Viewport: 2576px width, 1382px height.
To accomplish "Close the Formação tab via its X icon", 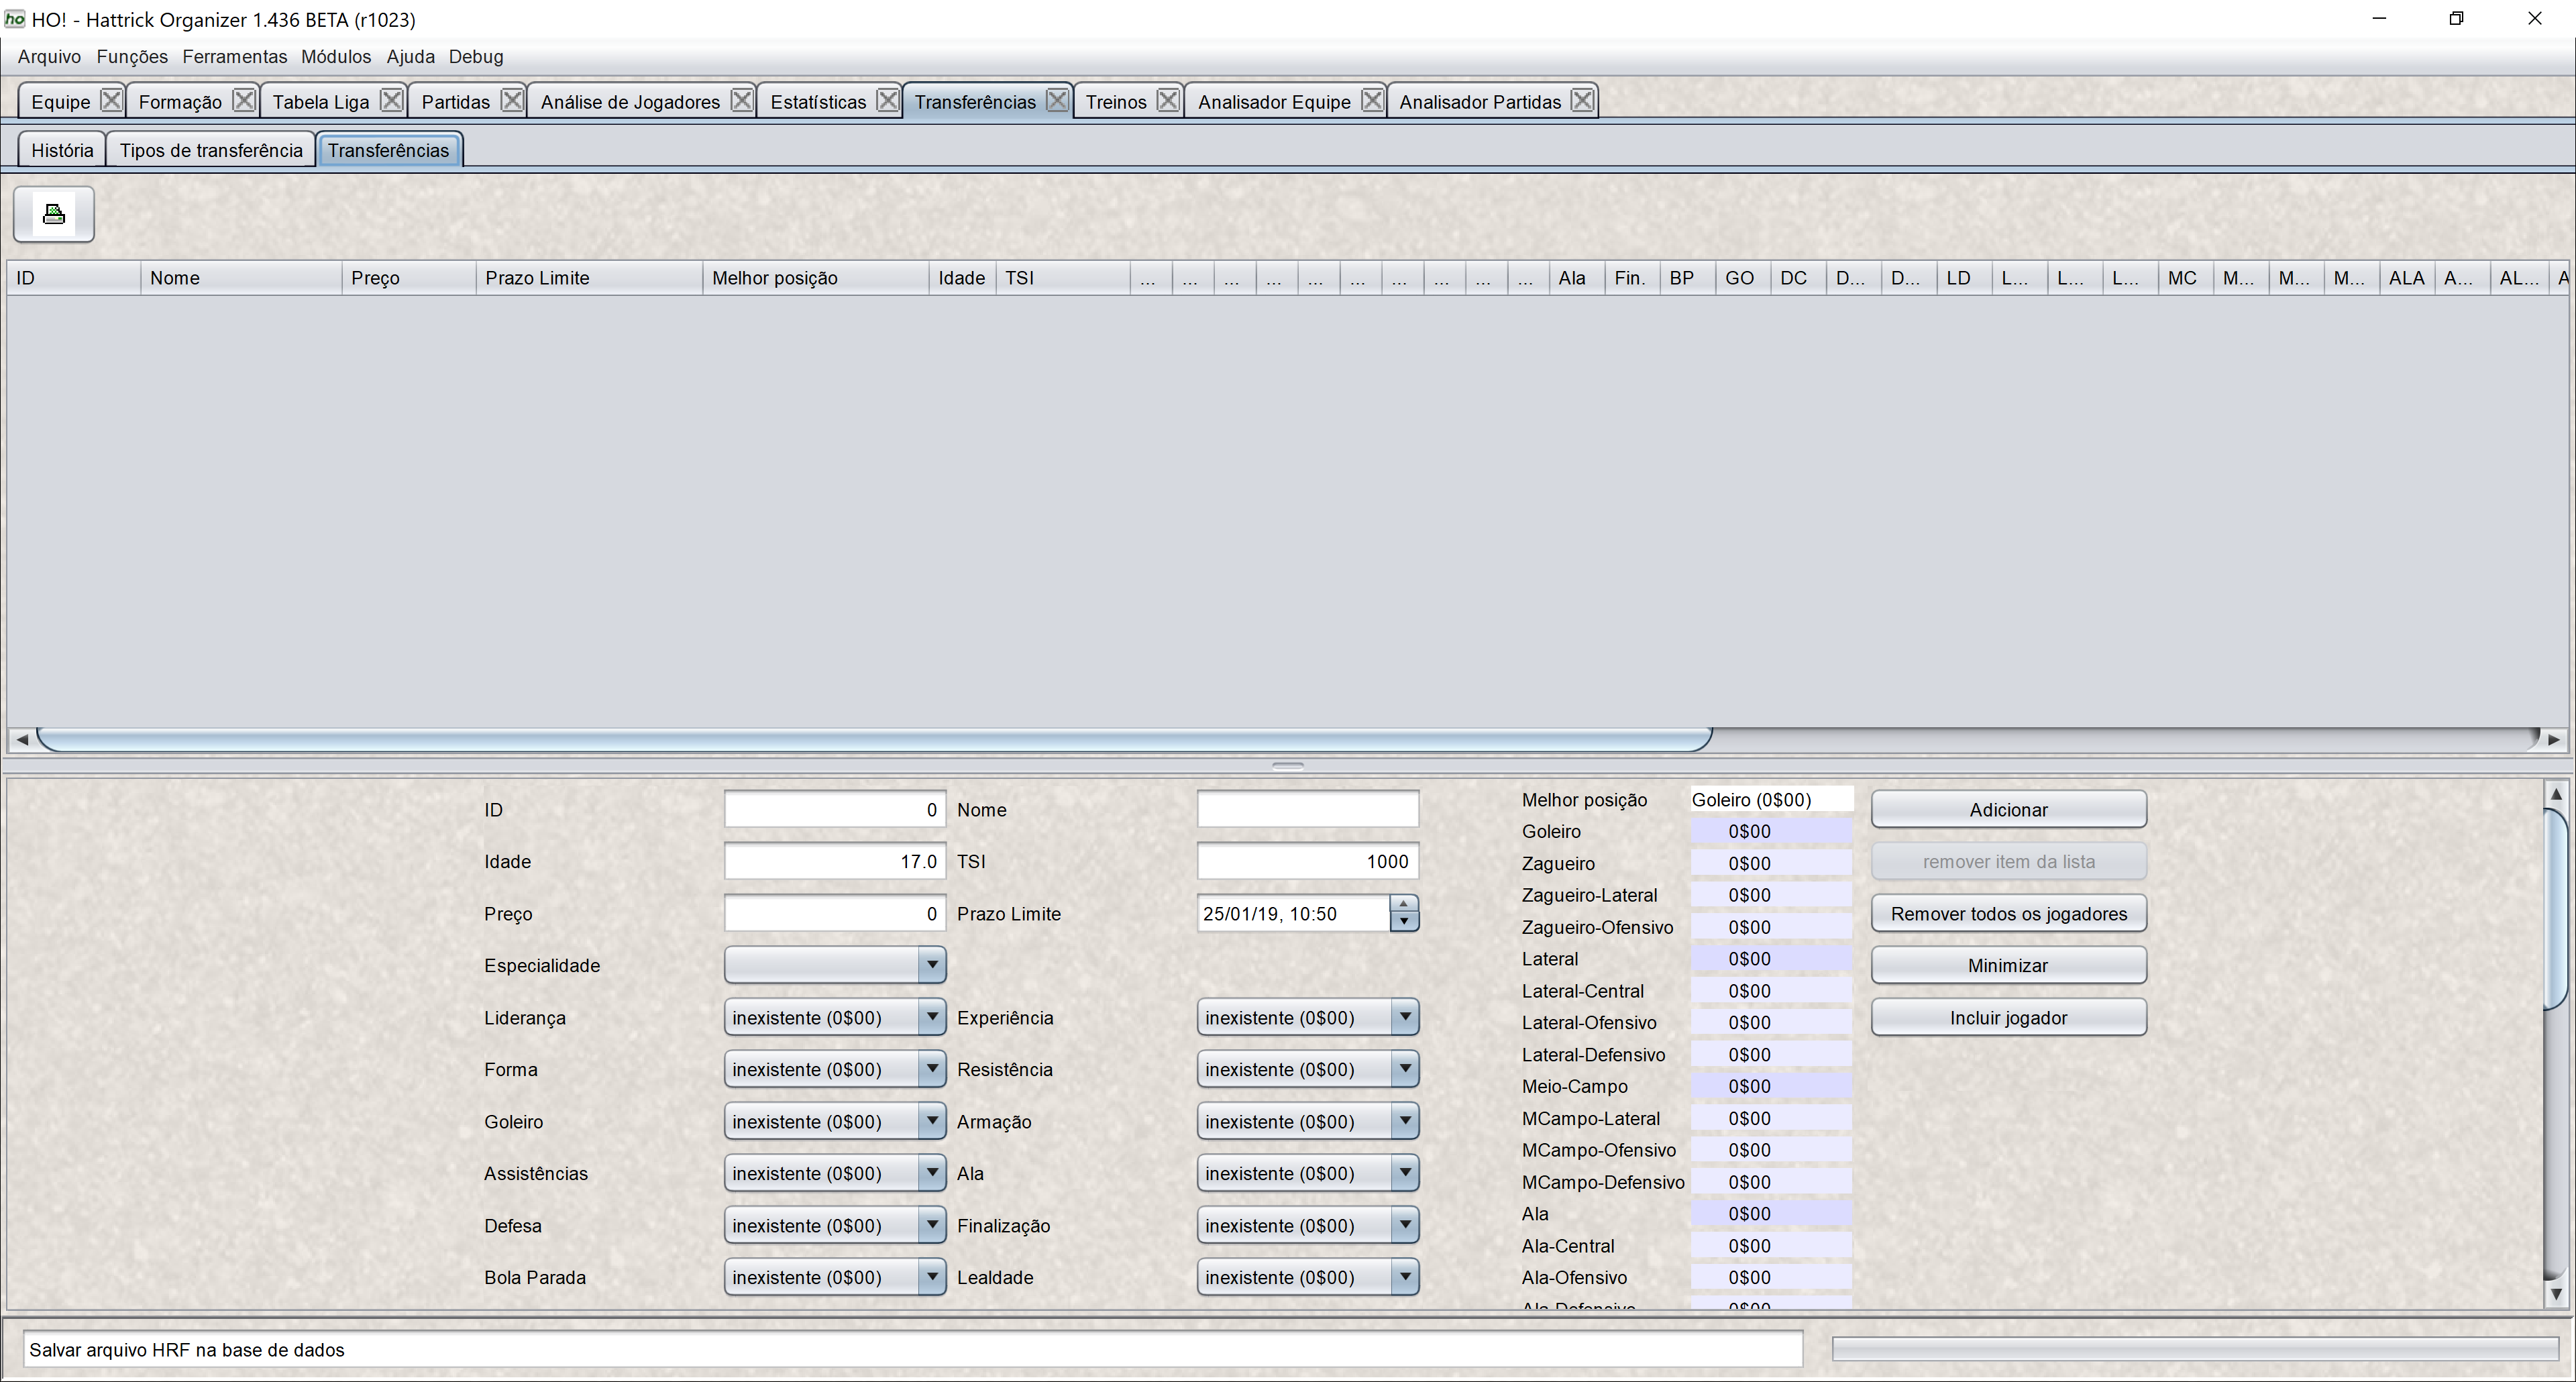I will pos(245,99).
